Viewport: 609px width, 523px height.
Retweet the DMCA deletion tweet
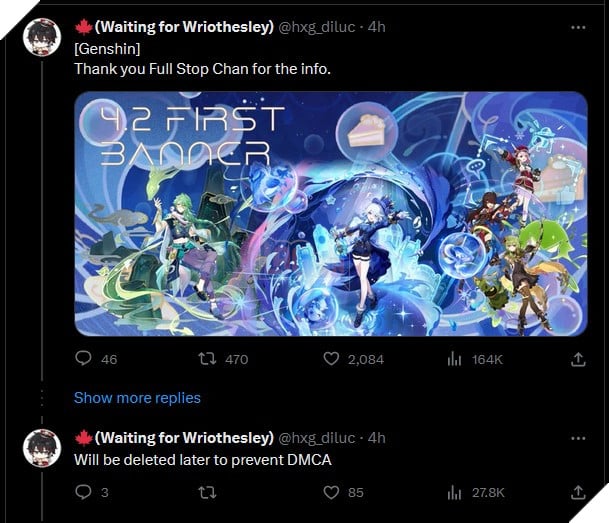205,492
